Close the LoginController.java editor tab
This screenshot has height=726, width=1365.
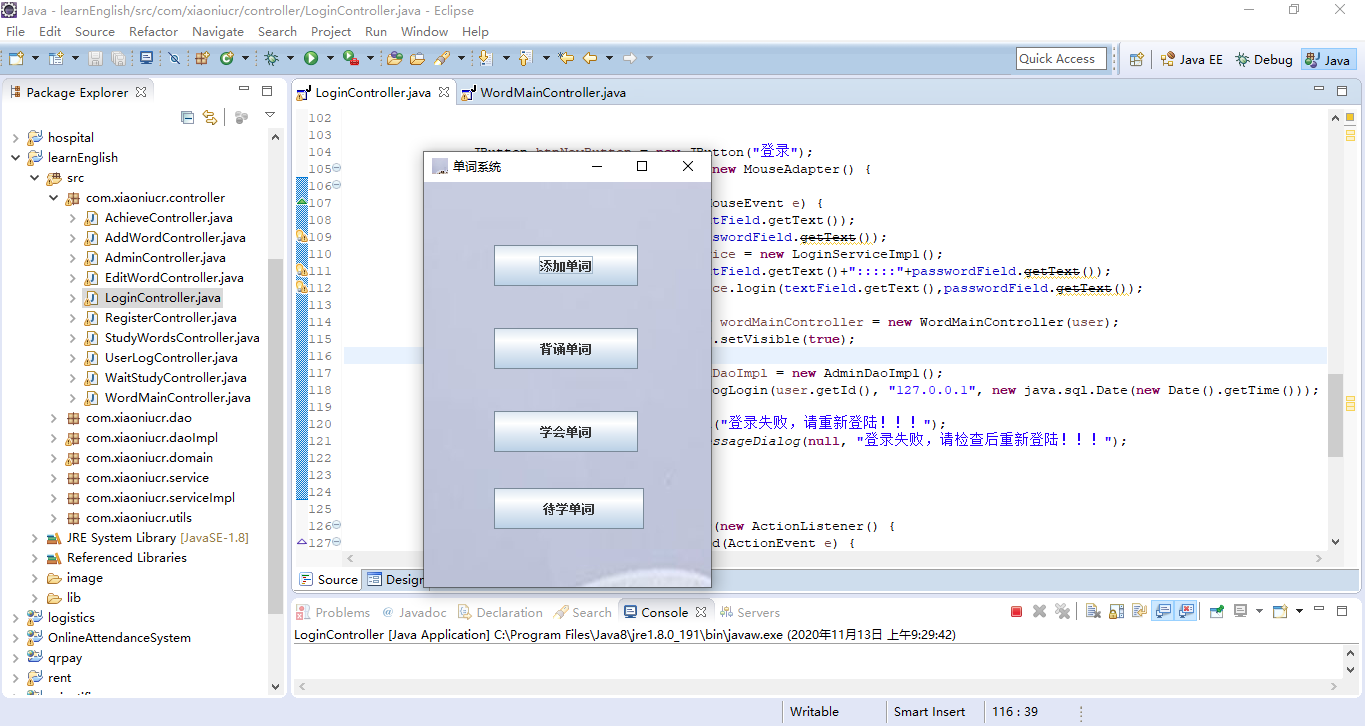pos(443,92)
